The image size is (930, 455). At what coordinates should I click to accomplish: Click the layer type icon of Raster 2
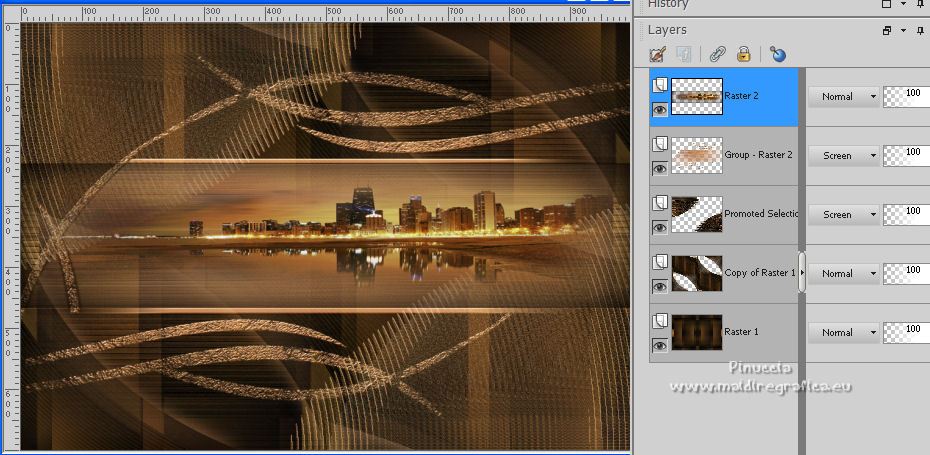(x=660, y=85)
